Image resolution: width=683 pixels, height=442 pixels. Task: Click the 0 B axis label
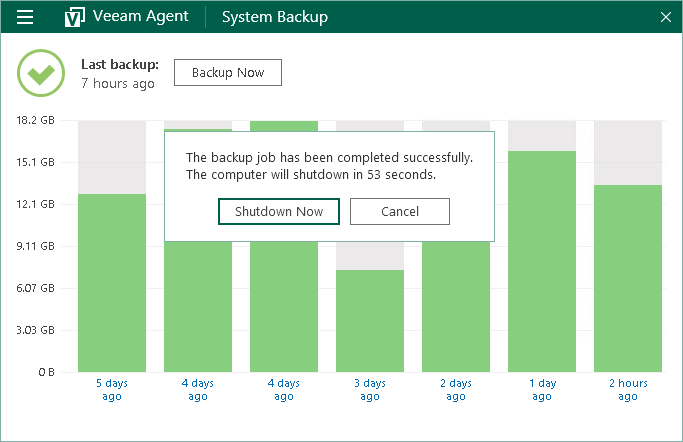click(46, 372)
